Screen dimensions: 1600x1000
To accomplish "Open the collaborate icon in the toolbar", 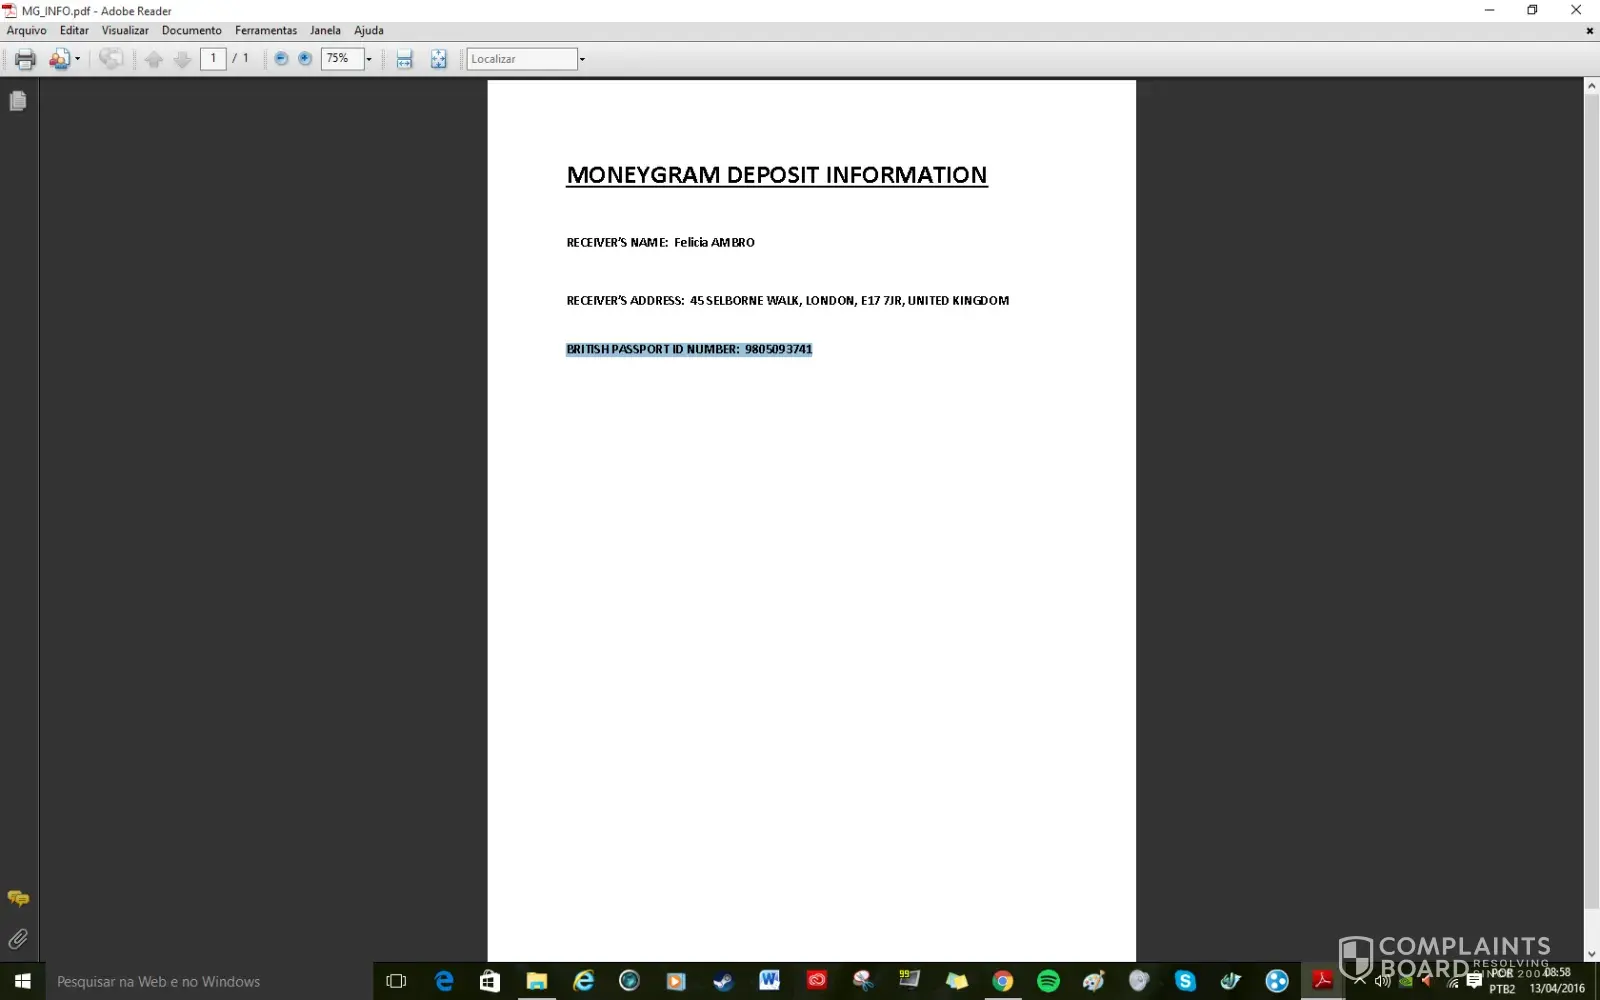I will point(59,59).
